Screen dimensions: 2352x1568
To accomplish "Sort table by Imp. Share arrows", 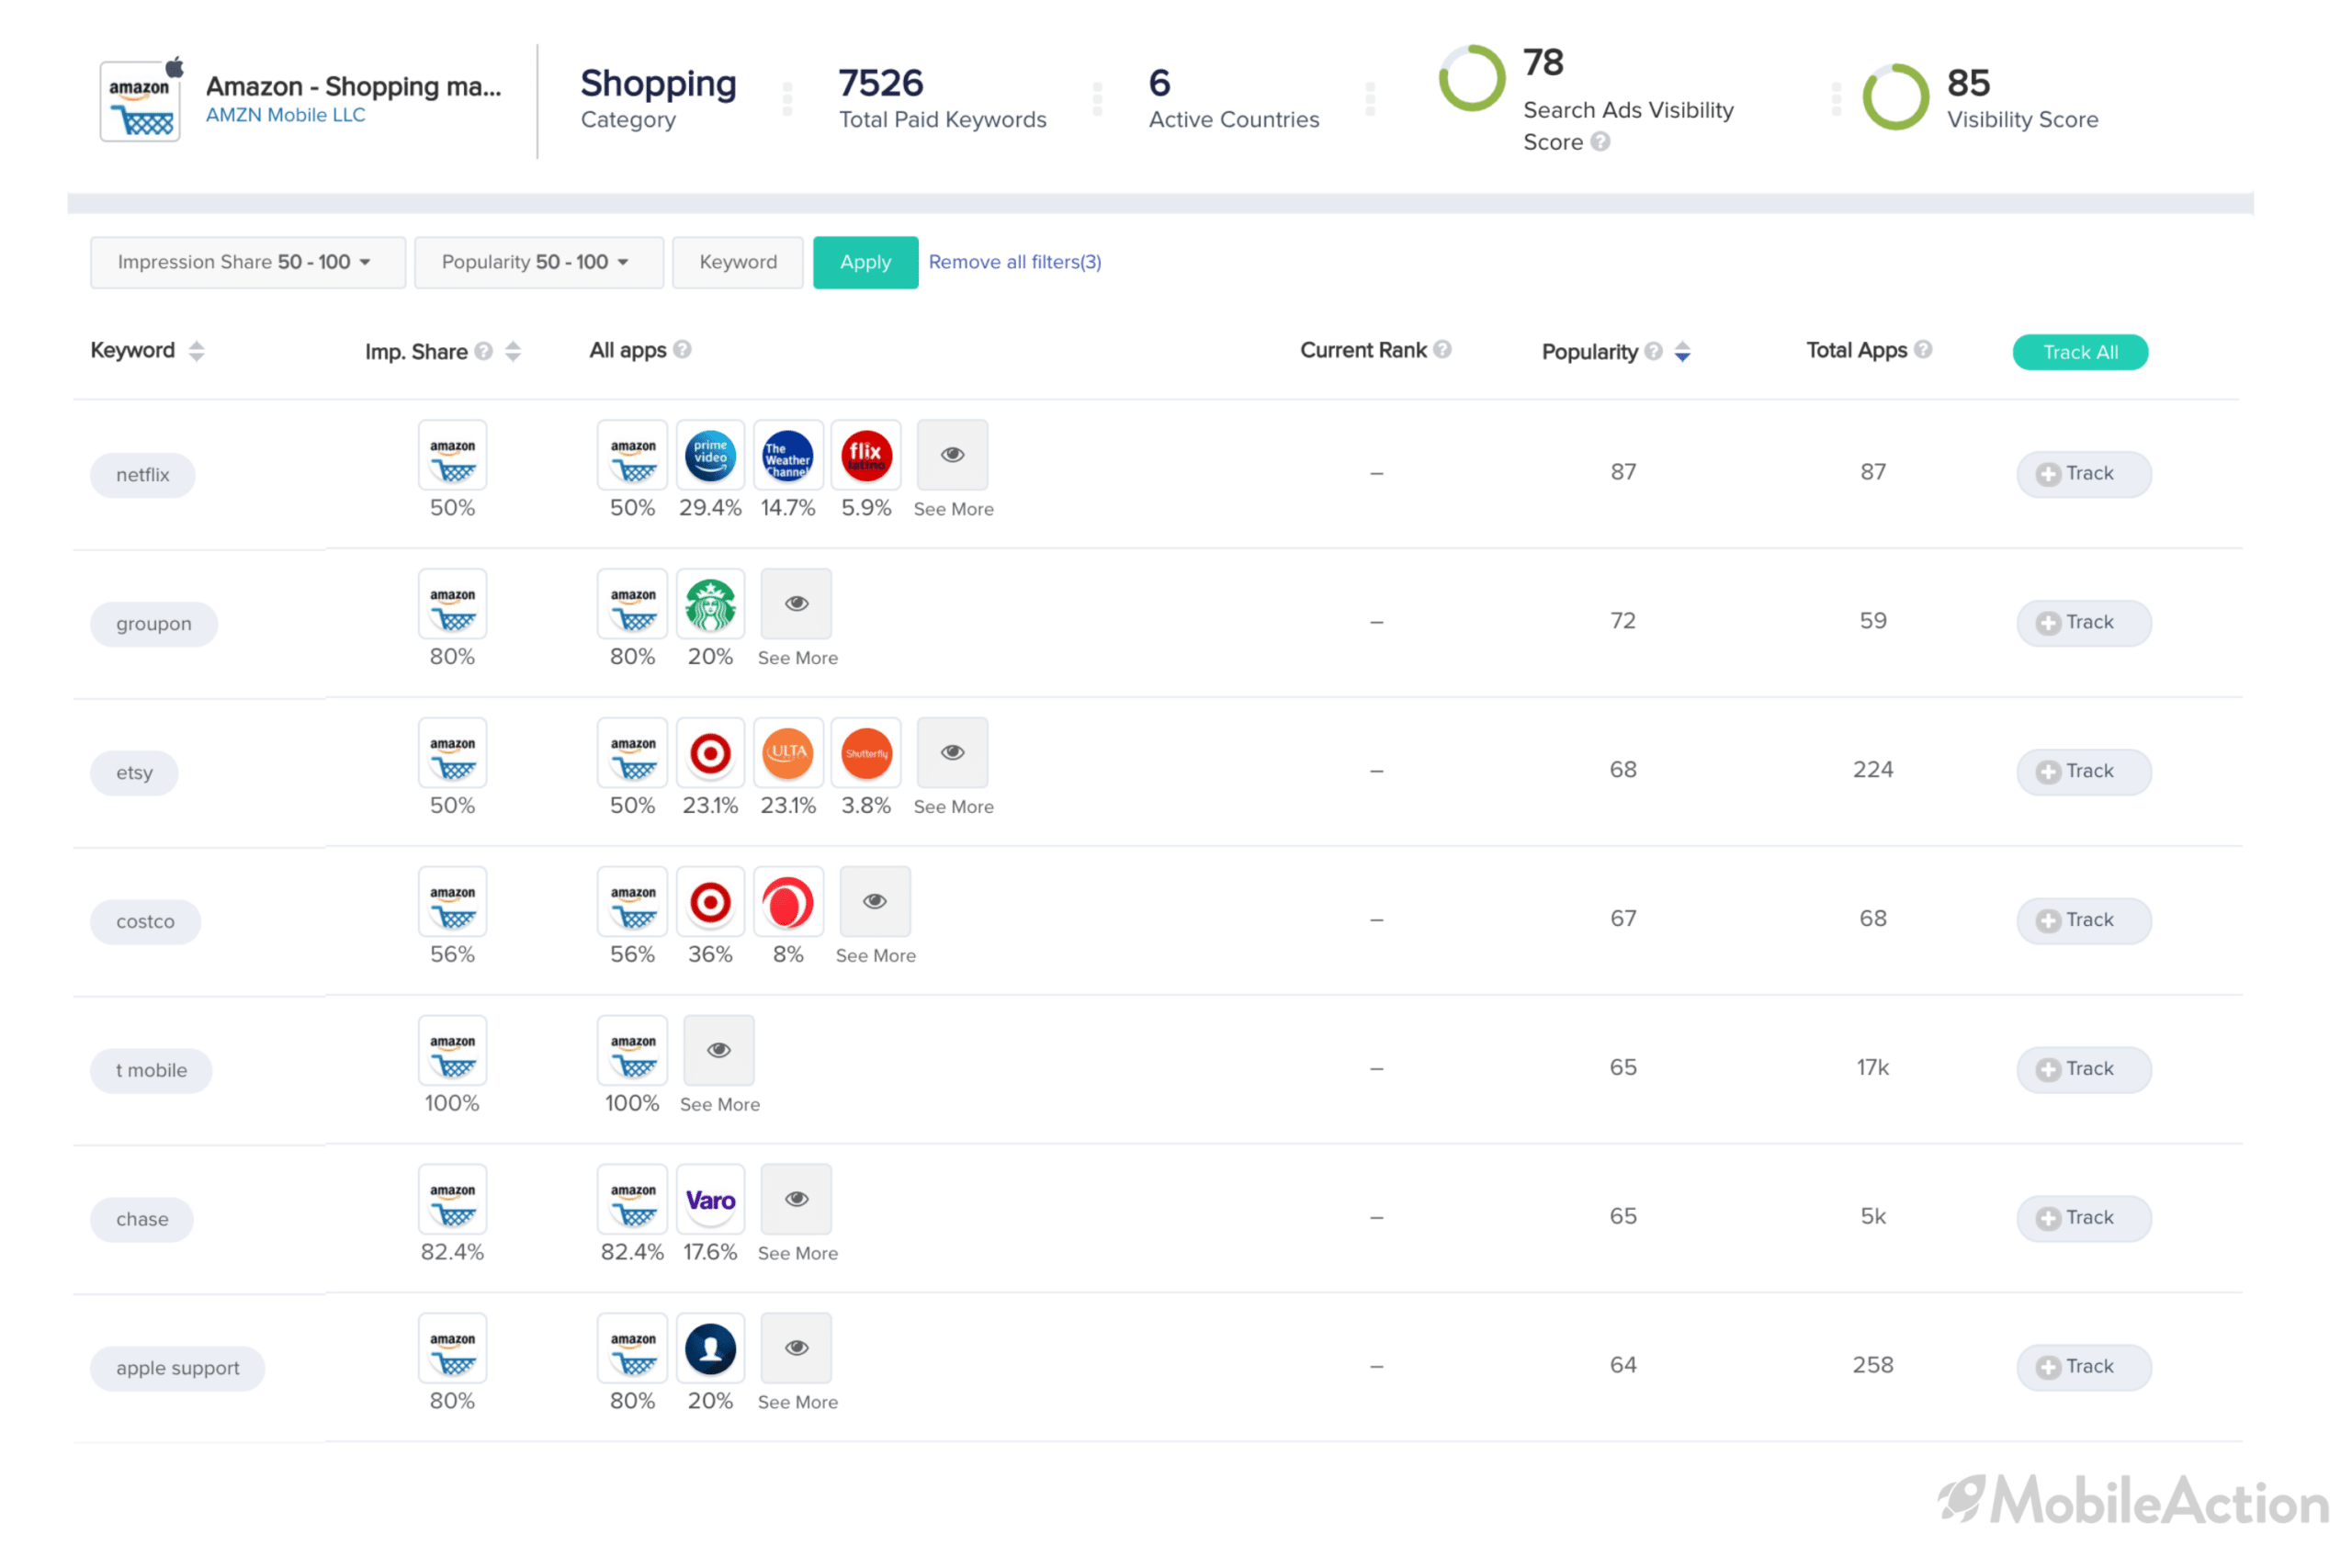I will pos(513,352).
